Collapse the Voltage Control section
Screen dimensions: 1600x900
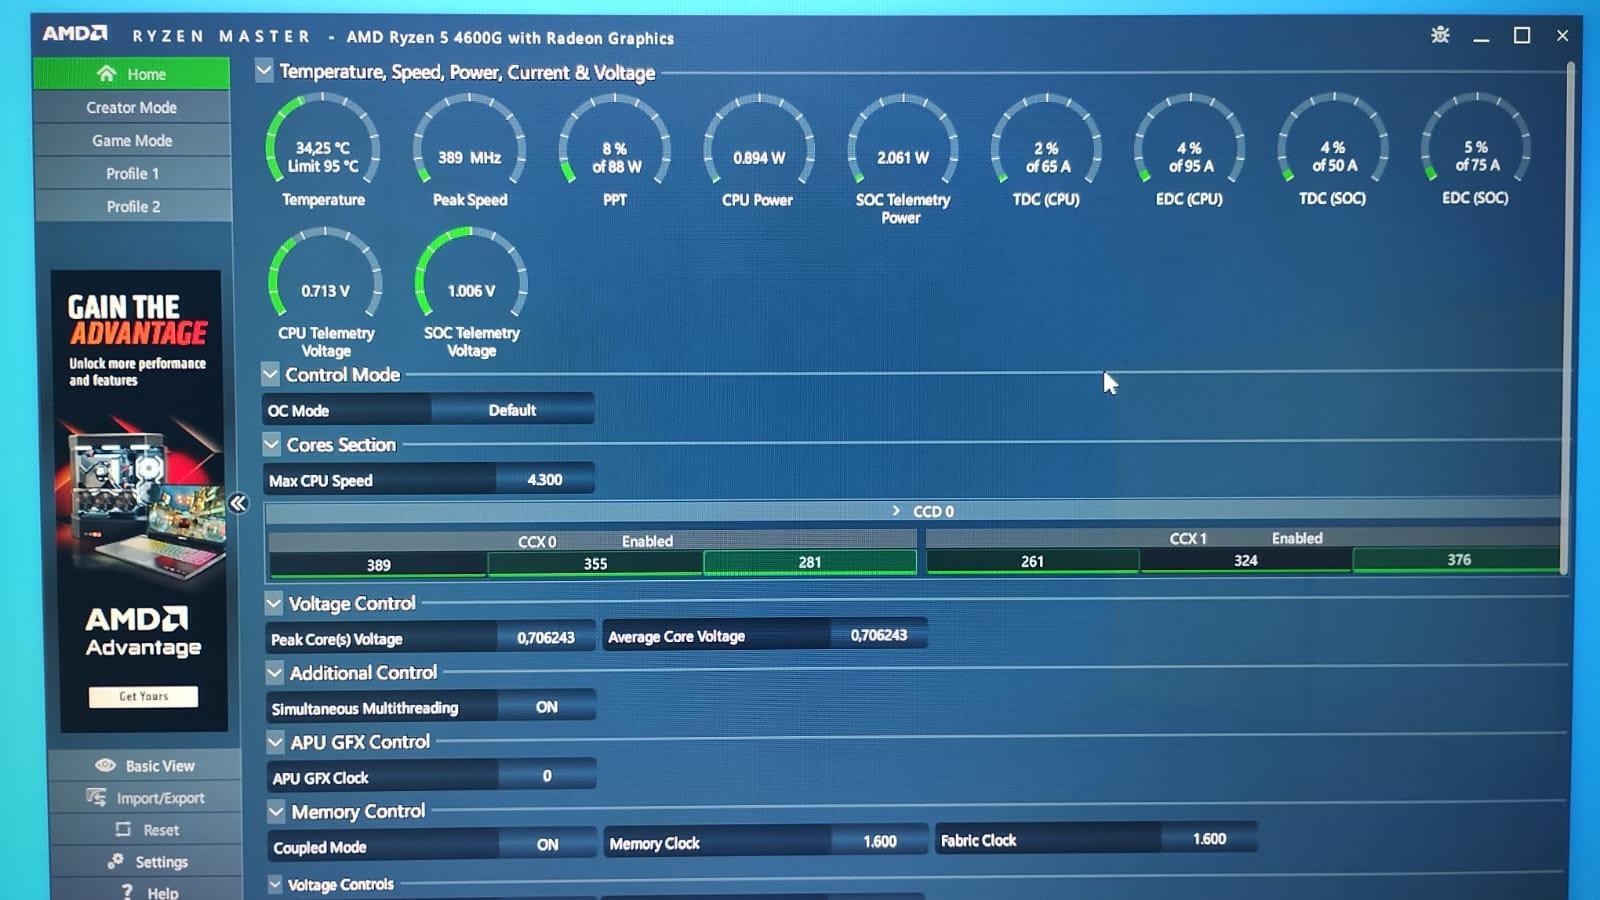pos(273,603)
